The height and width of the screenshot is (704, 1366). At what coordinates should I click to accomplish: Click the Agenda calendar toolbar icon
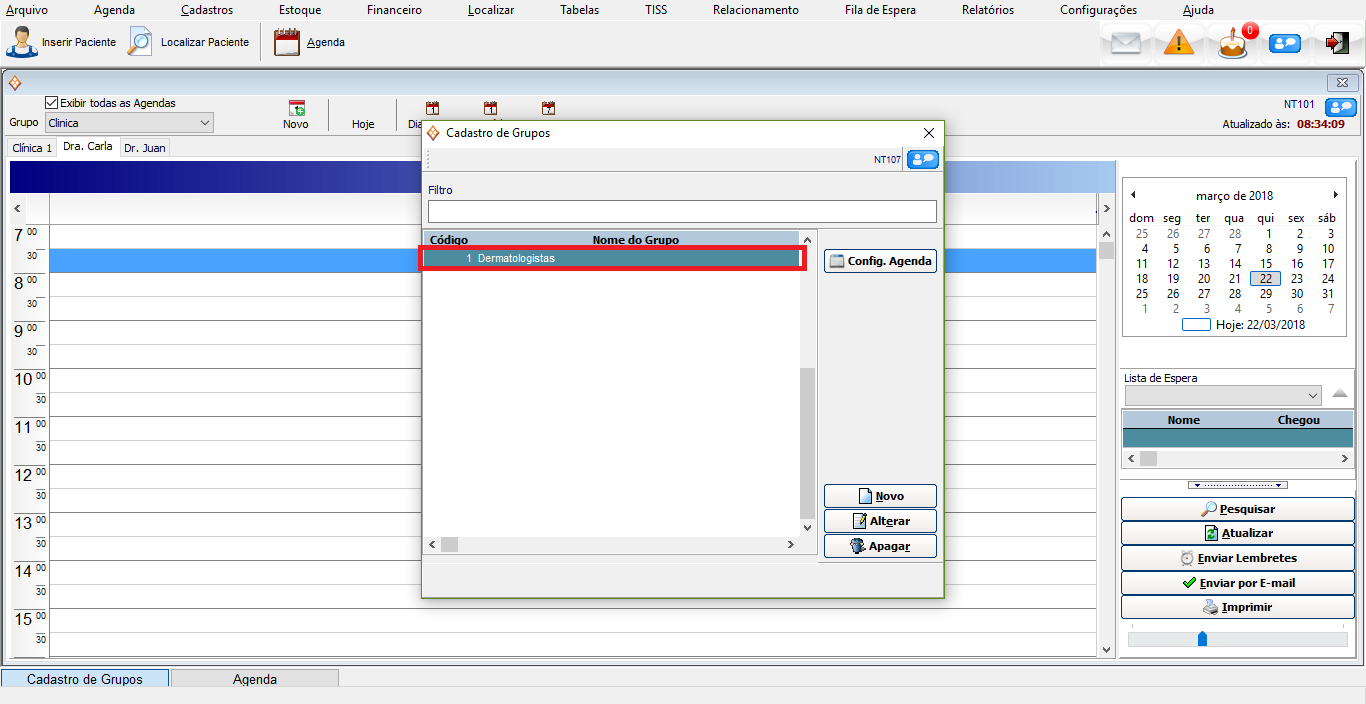coord(287,43)
